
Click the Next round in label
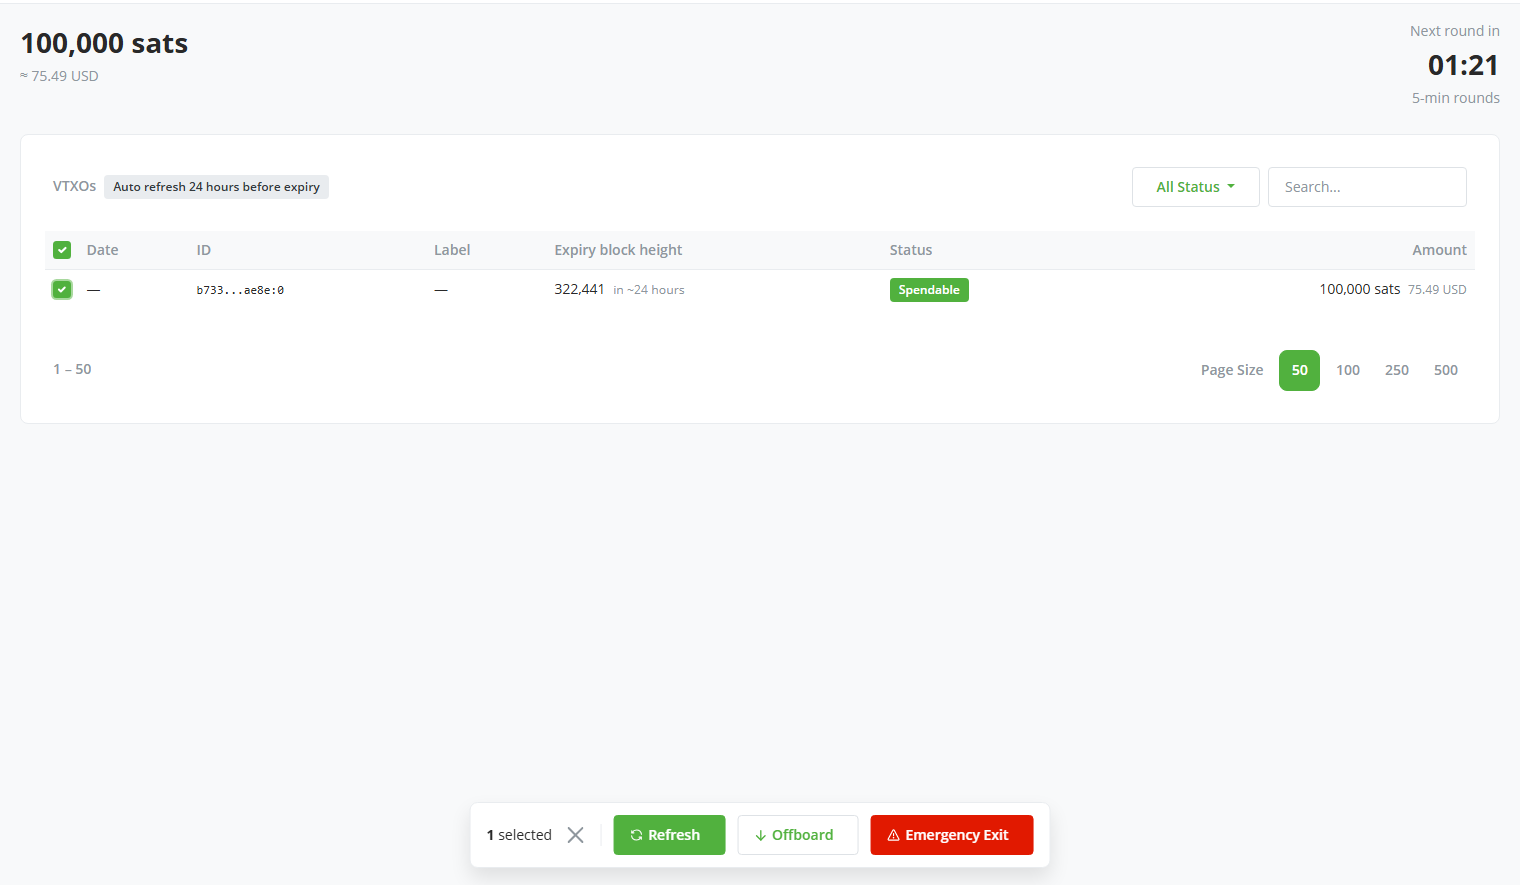1455,31
